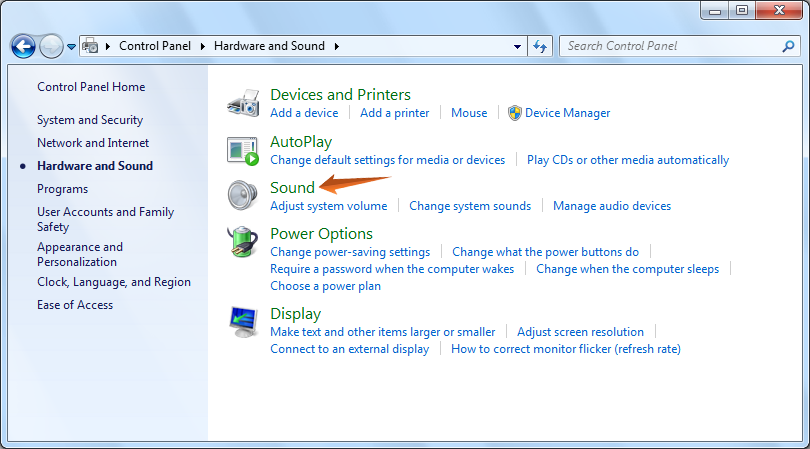The width and height of the screenshot is (810, 449).
Task: Close the Control Panel window
Action: [x=779, y=10]
